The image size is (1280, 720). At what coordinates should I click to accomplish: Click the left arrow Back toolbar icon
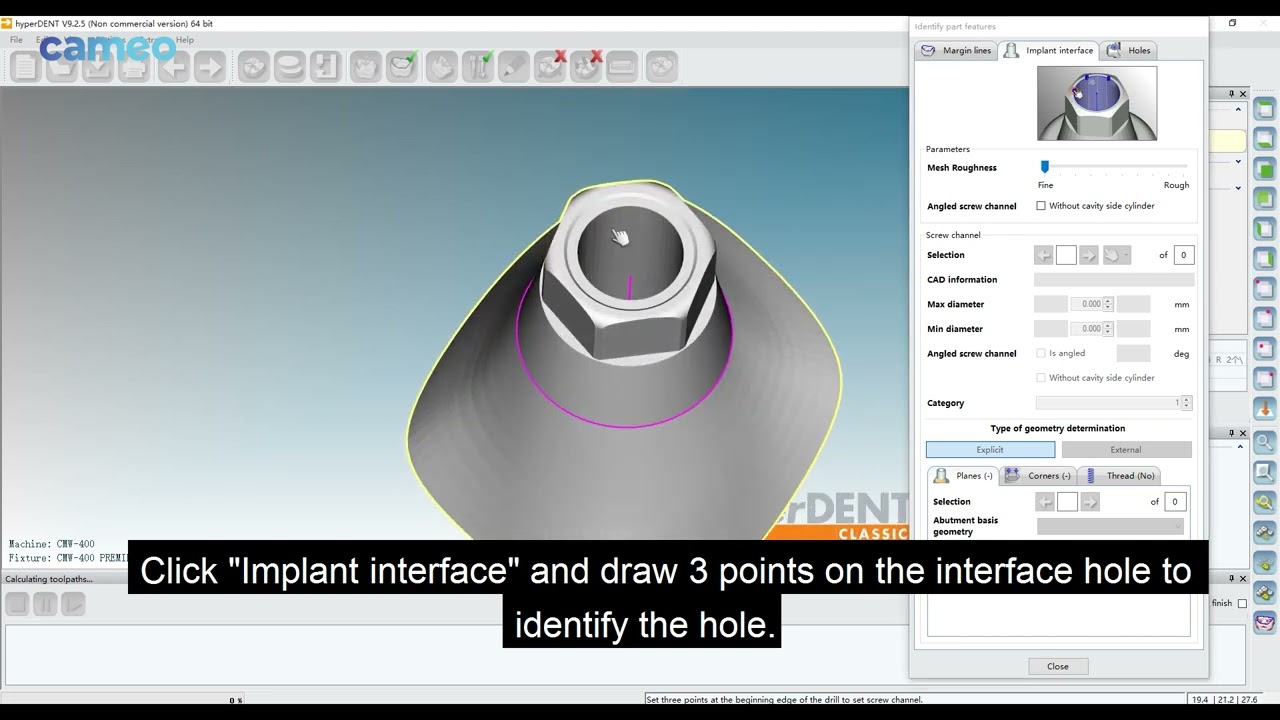[x=173, y=67]
